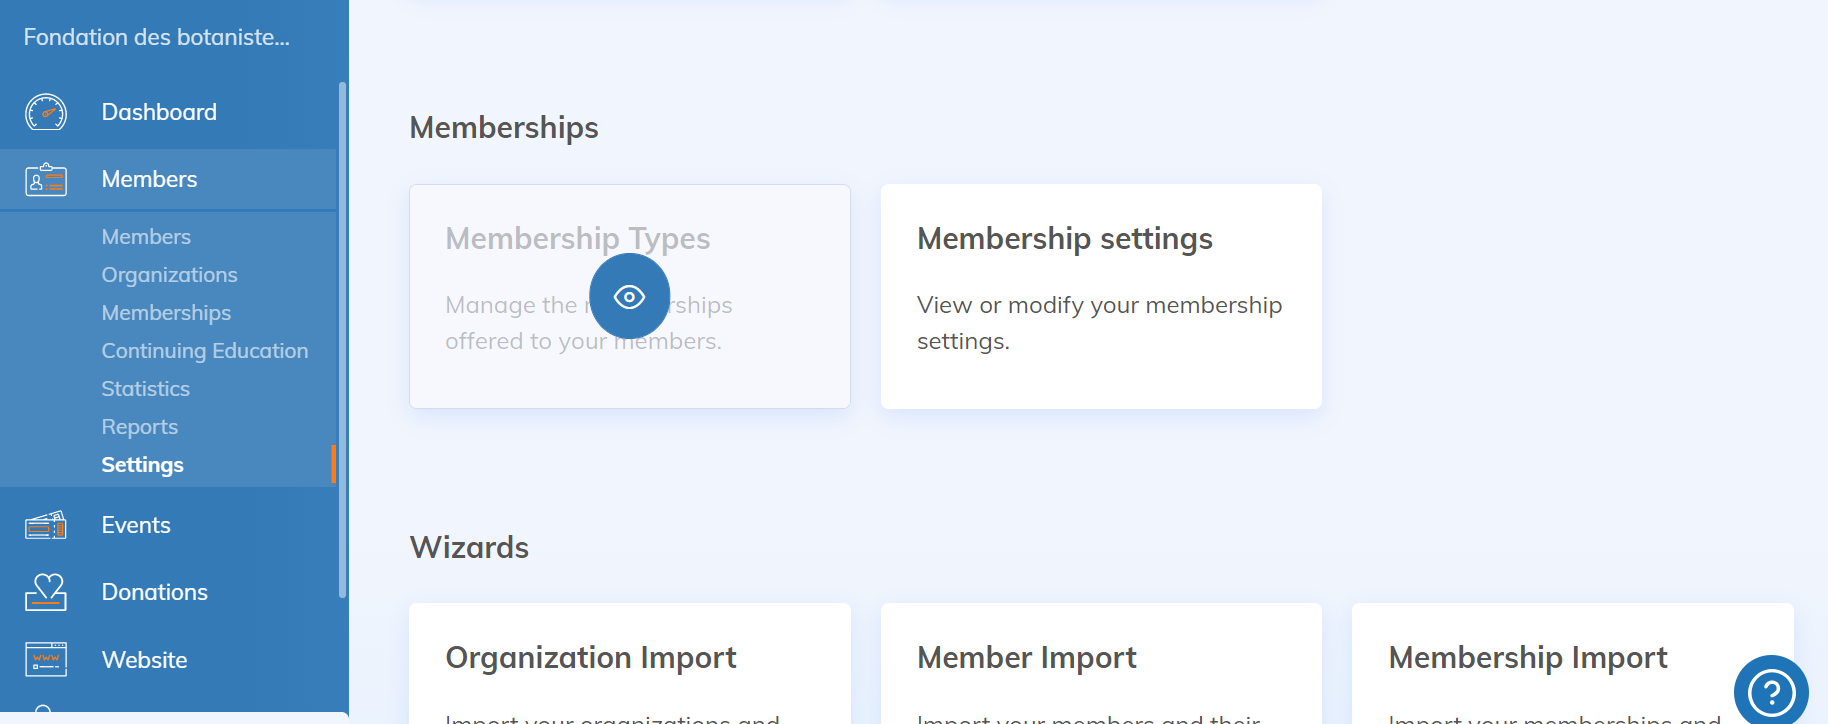The height and width of the screenshot is (724, 1828).
Task: Select the Settings submenu item
Action: point(142,465)
